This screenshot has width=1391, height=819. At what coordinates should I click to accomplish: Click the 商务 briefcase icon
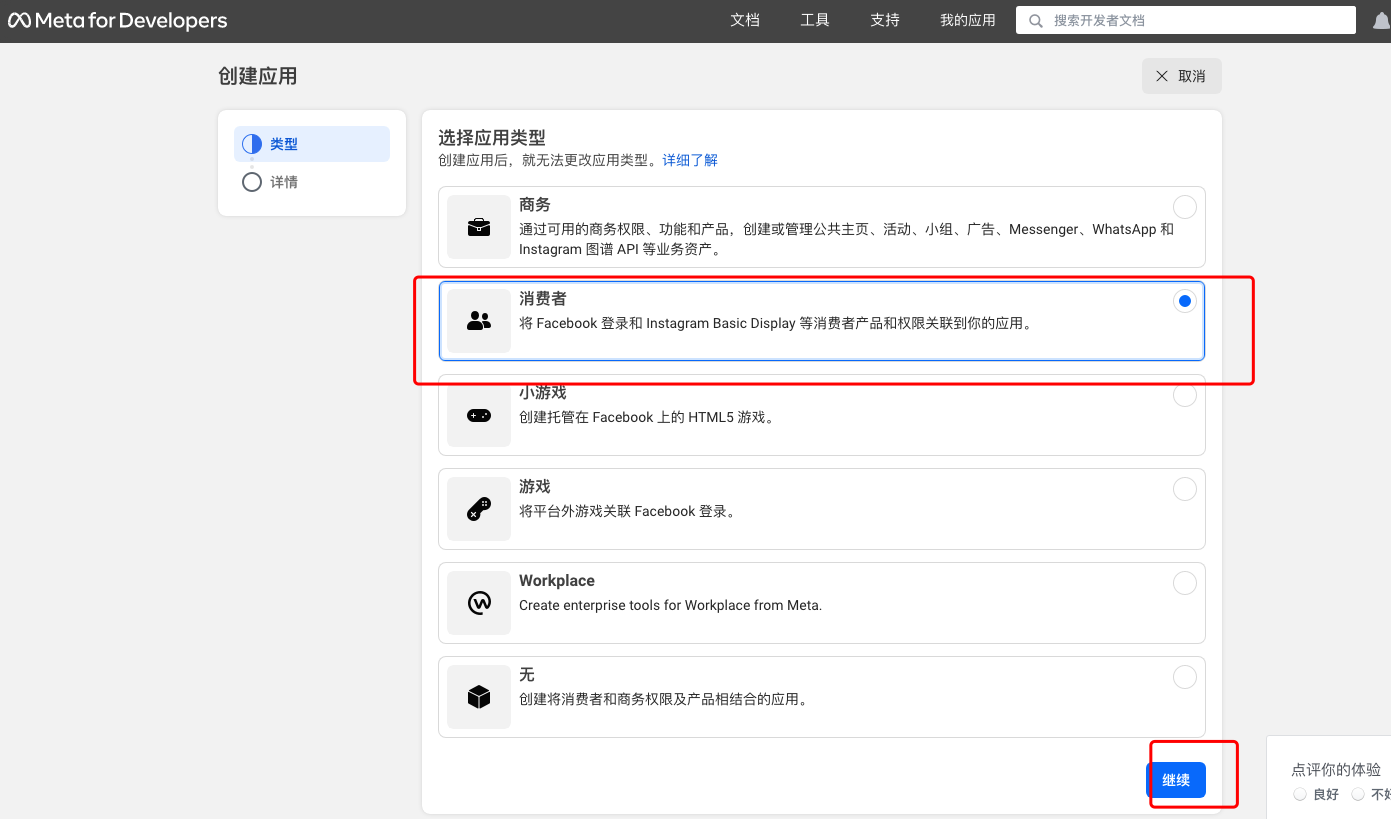pyautogui.click(x=479, y=227)
